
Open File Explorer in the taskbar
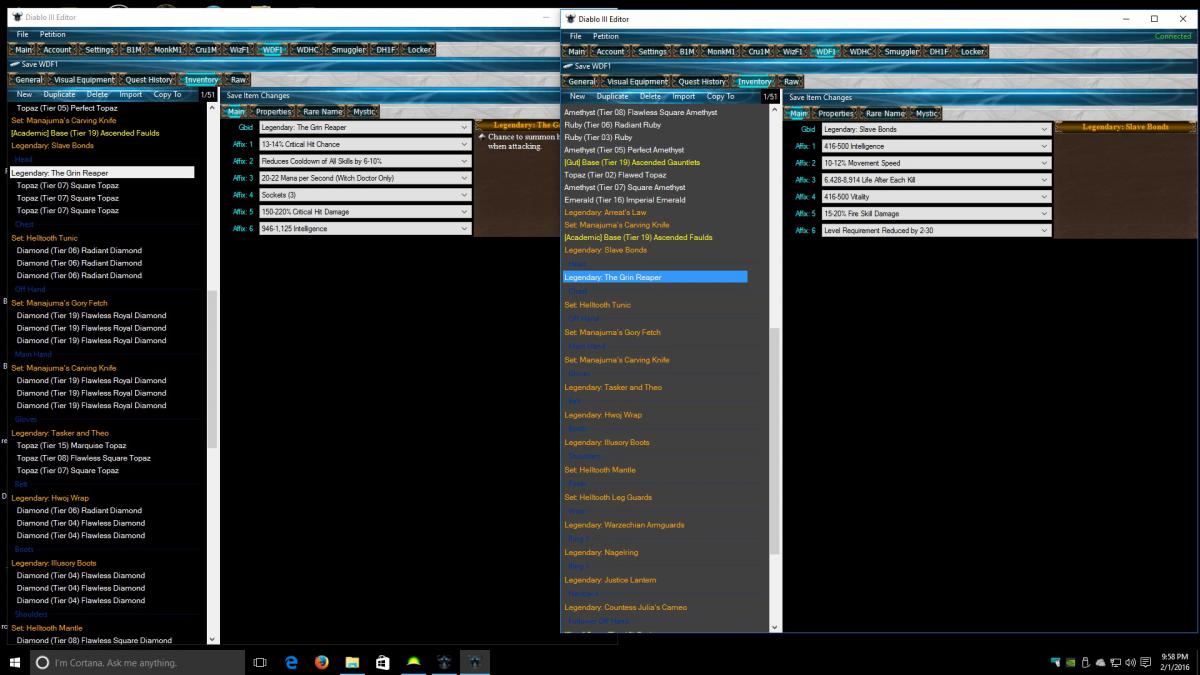pyautogui.click(x=352, y=662)
